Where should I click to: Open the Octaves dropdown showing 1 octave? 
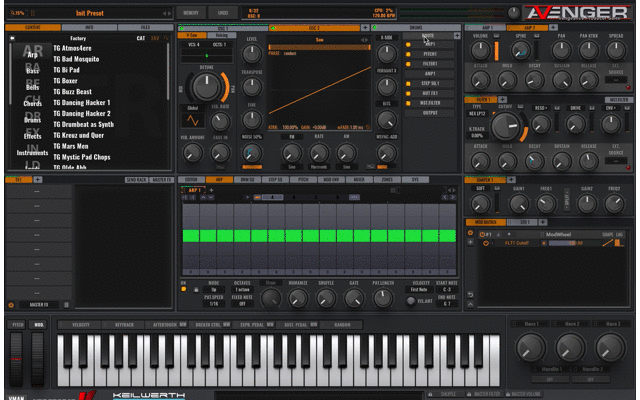coord(242,289)
